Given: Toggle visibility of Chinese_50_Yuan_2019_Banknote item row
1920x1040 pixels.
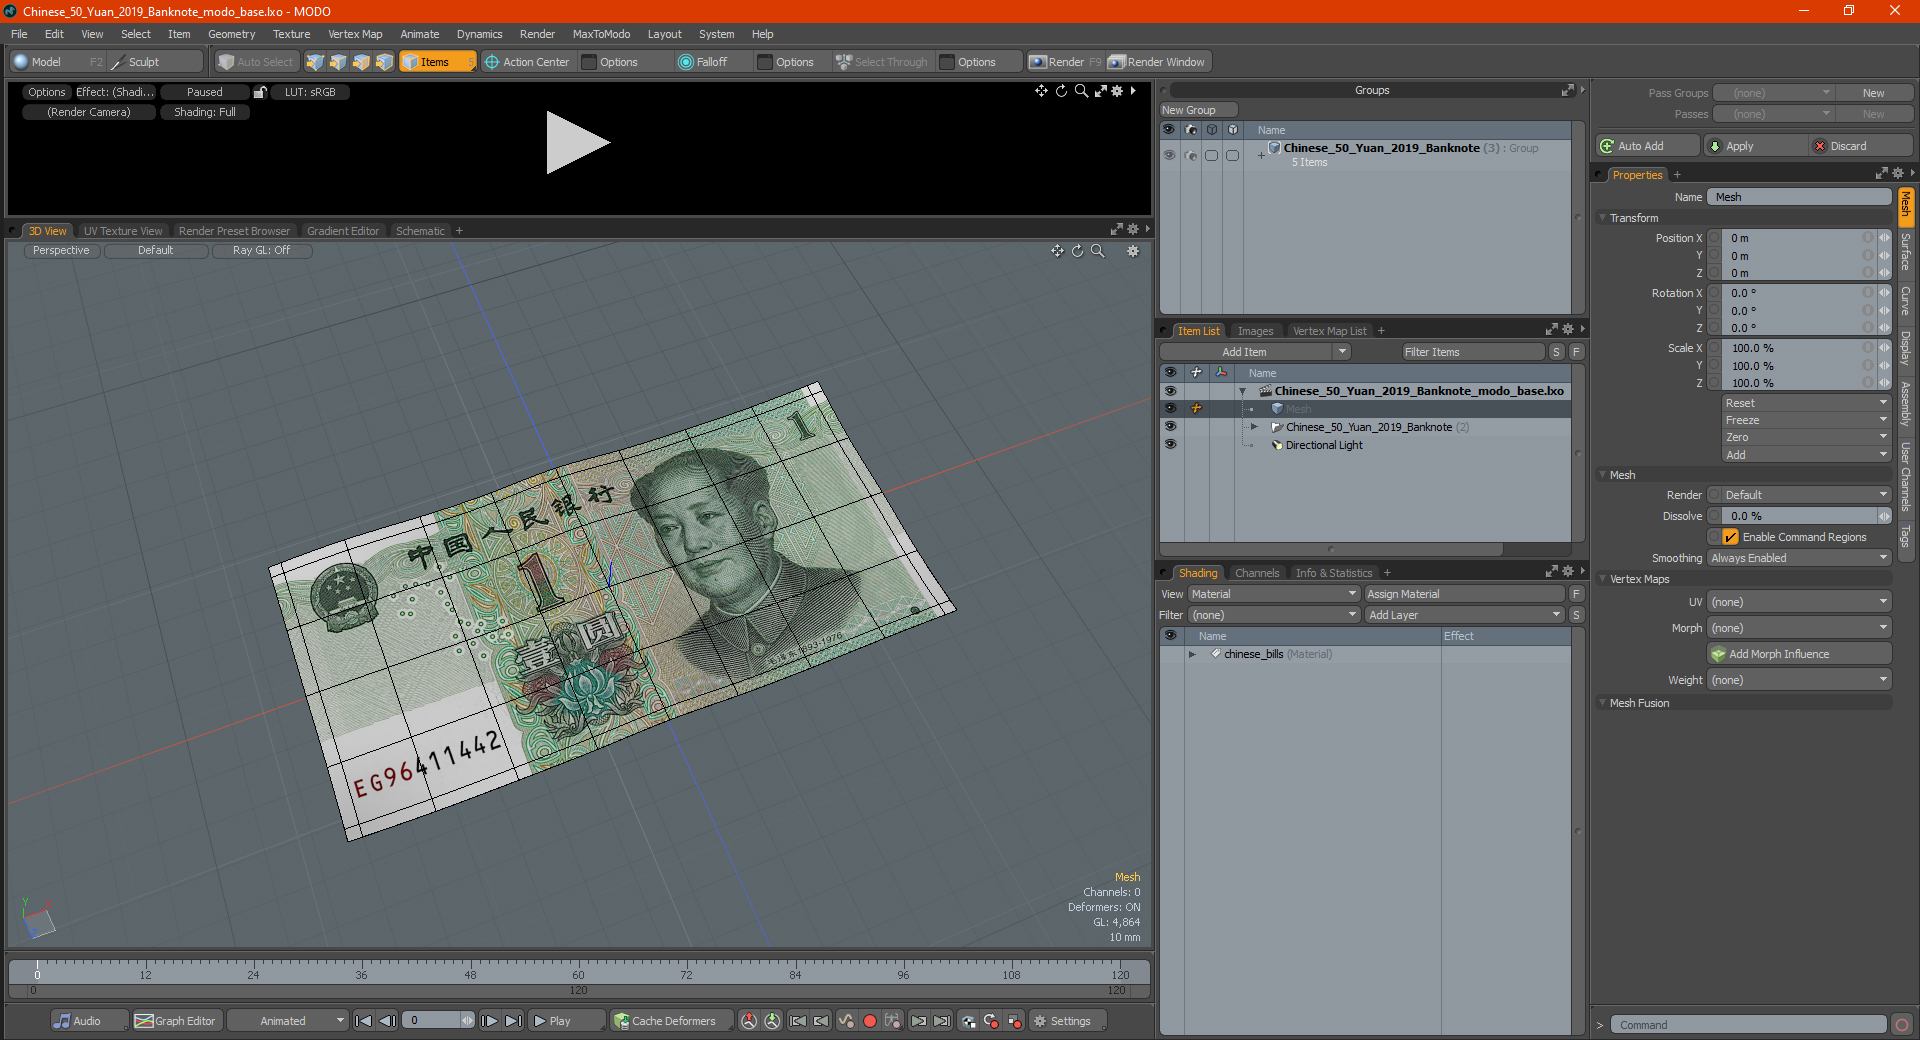Looking at the screenshot, I should coord(1170,427).
